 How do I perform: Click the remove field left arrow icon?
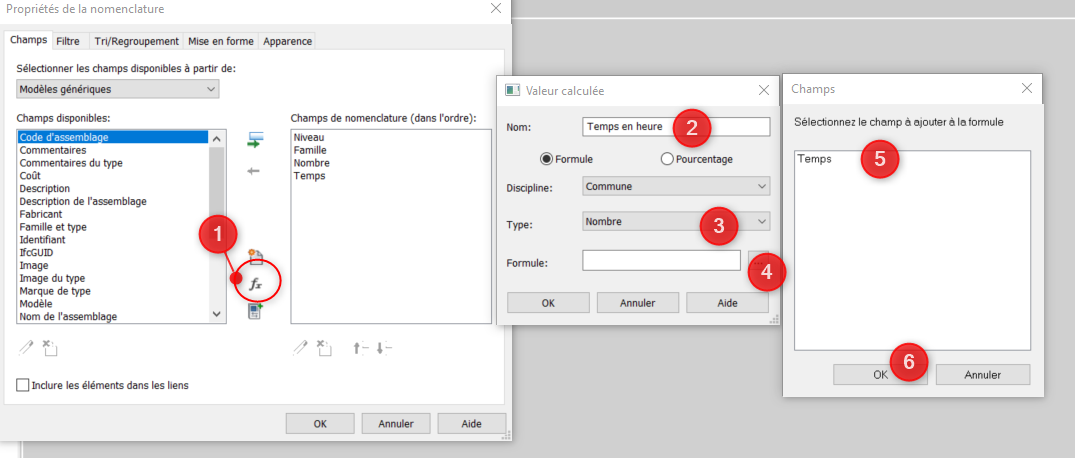(x=254, y=171)
